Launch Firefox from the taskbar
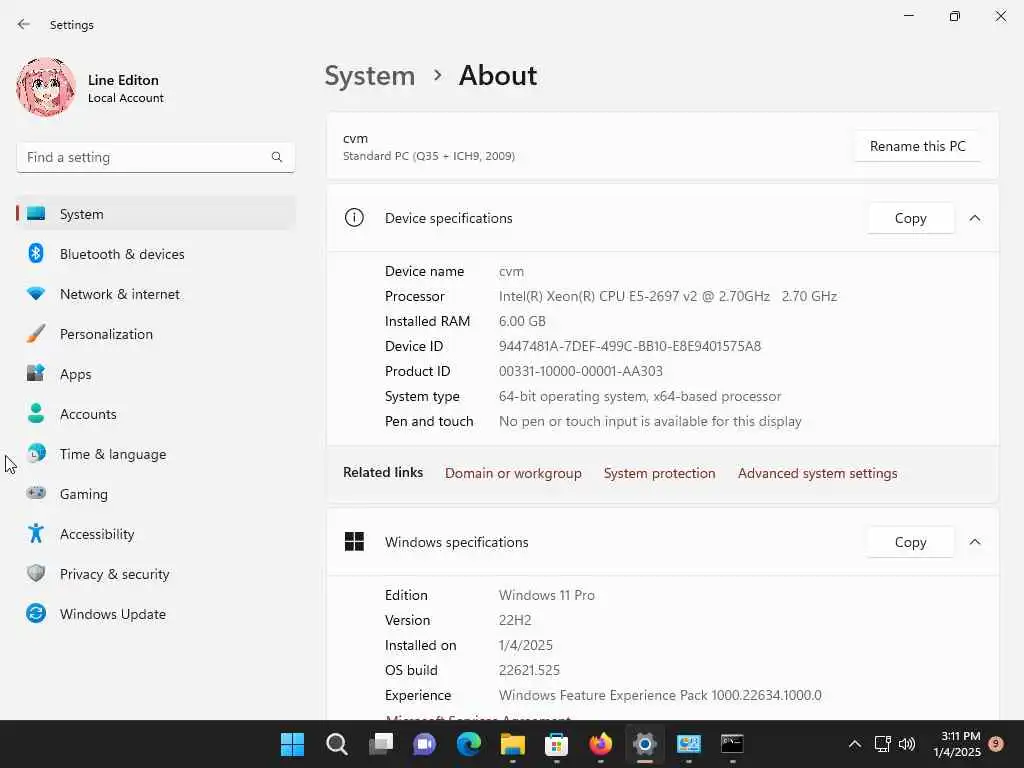1024x768 pixels. 601,744
